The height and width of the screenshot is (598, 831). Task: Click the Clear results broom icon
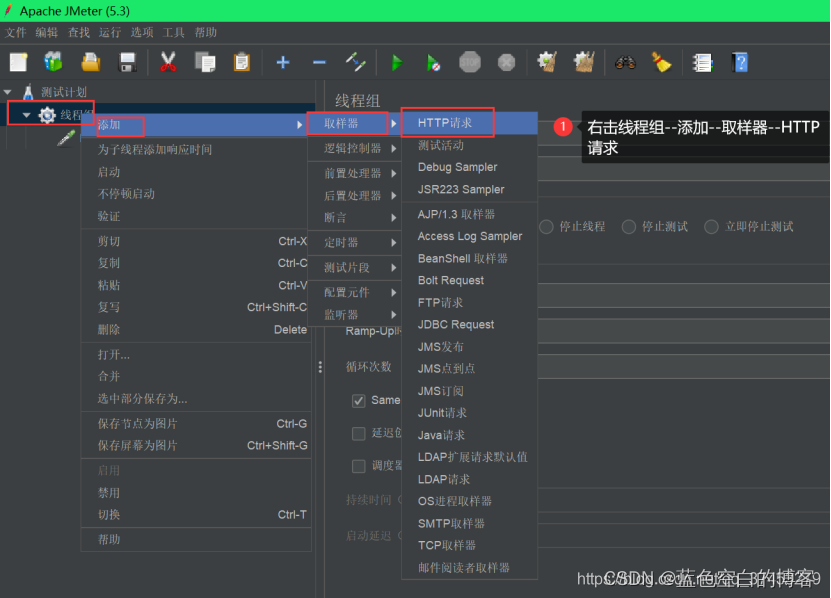pos(547,63)
